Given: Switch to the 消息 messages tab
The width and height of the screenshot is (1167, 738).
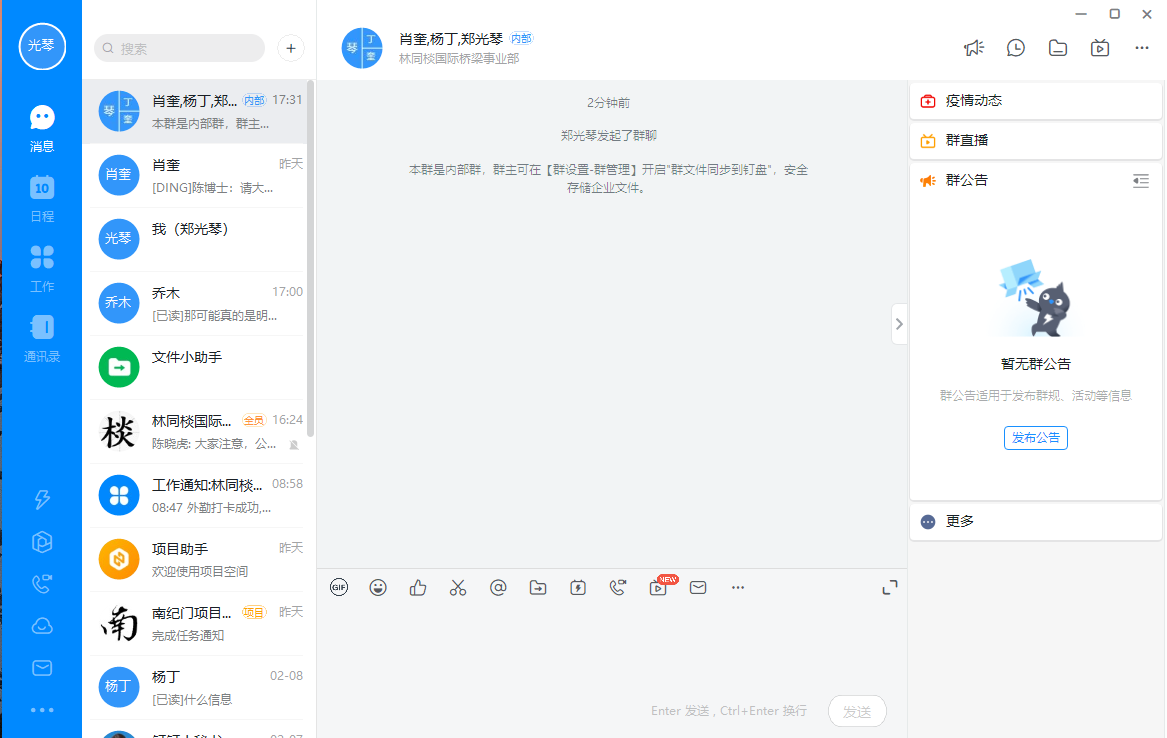Looking at the screenshot, I should (42, 128).
